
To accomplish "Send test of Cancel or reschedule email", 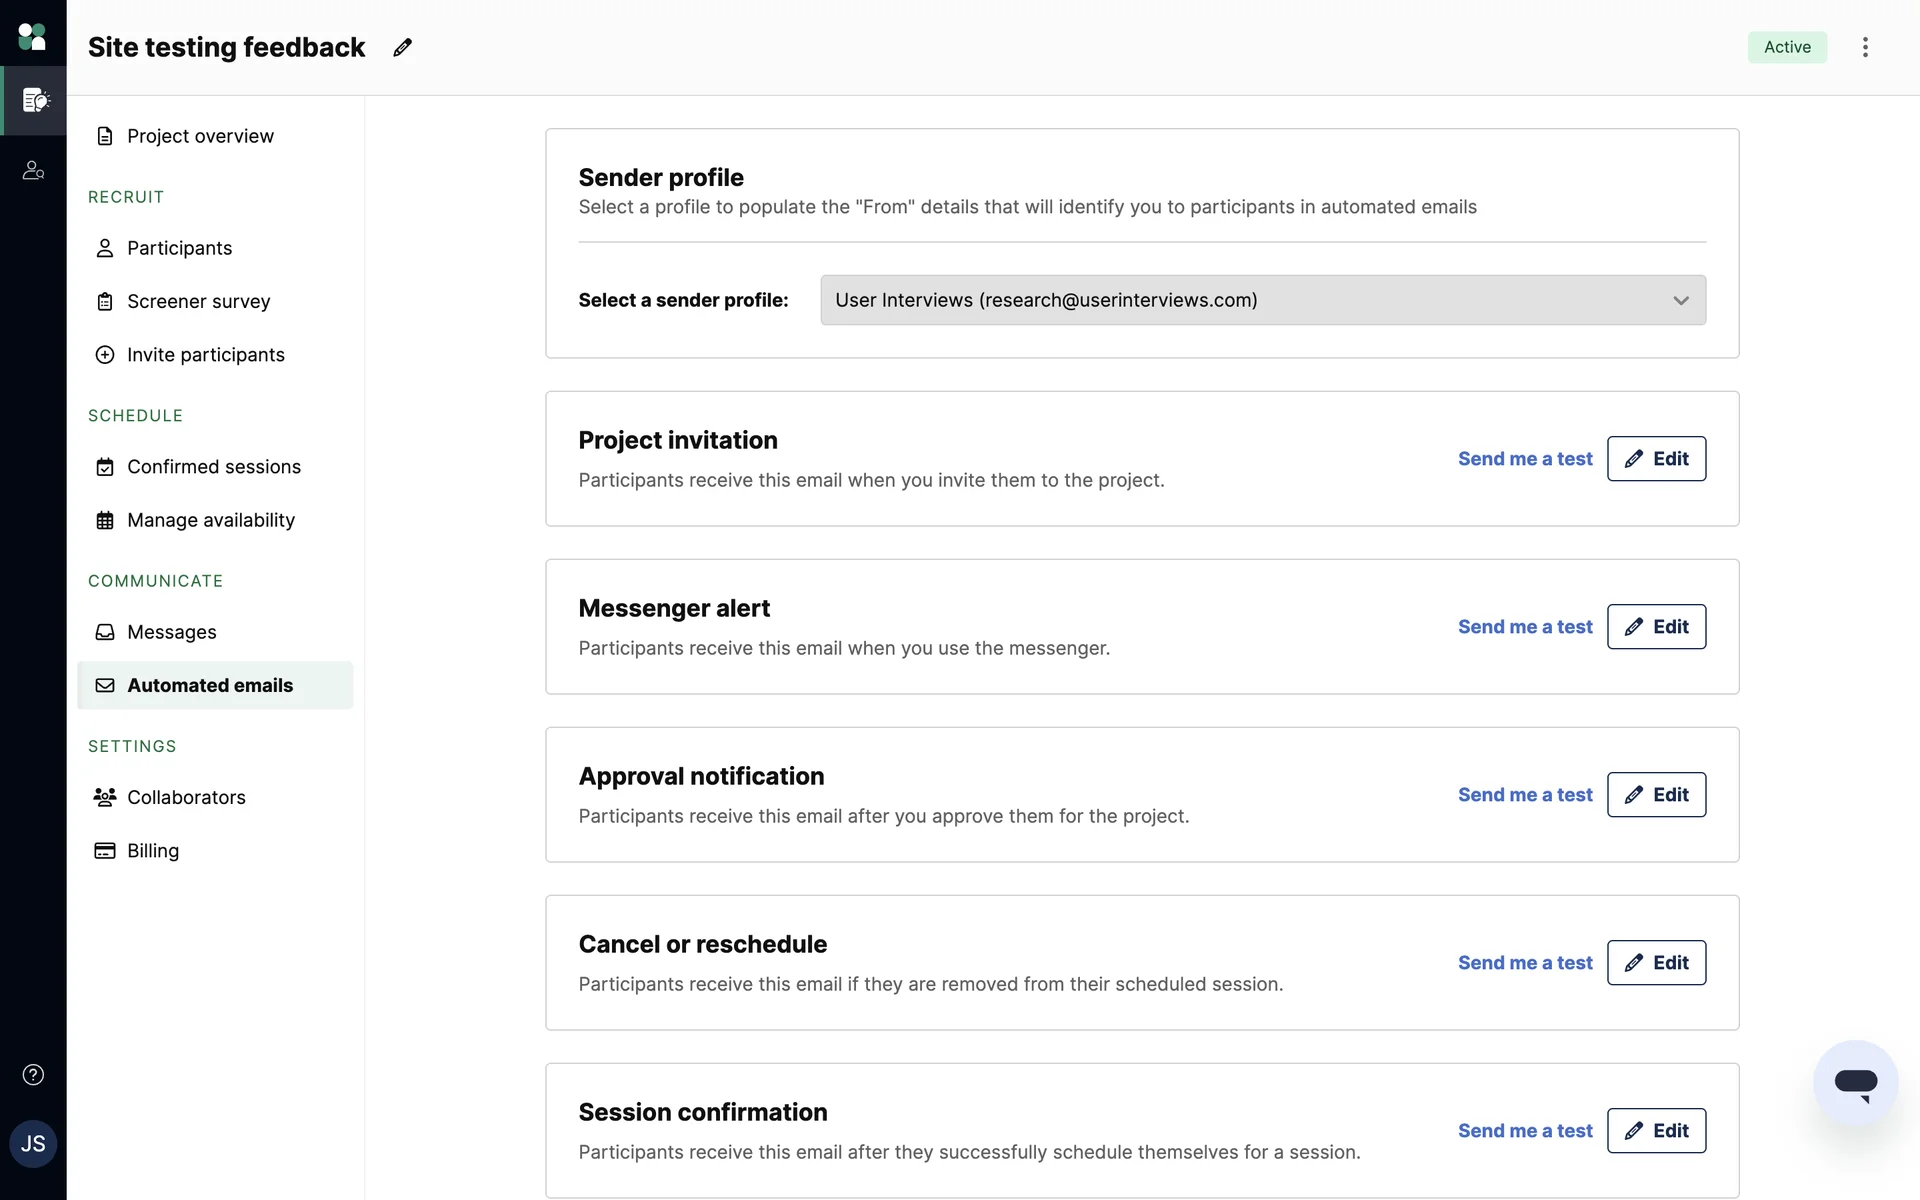I will (x=1524, y=963).
